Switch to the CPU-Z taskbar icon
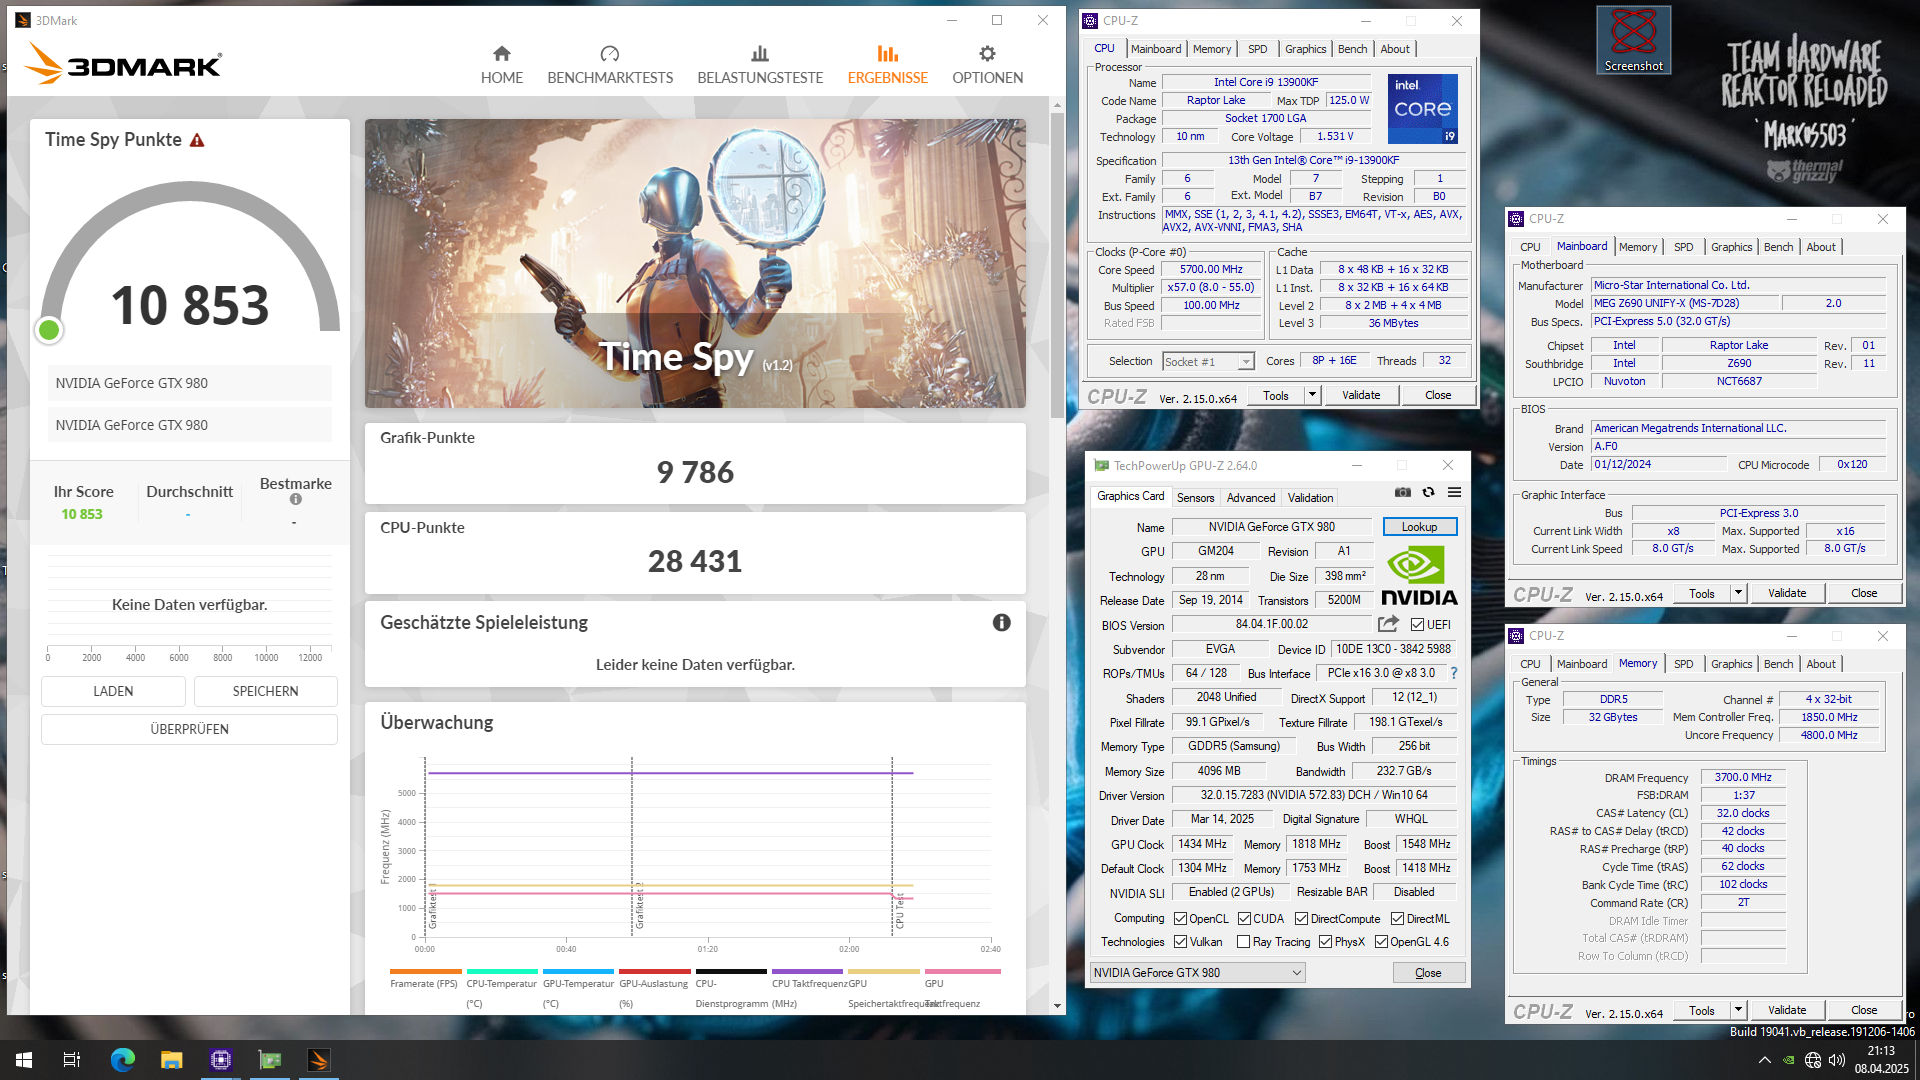 (221, 1060)
